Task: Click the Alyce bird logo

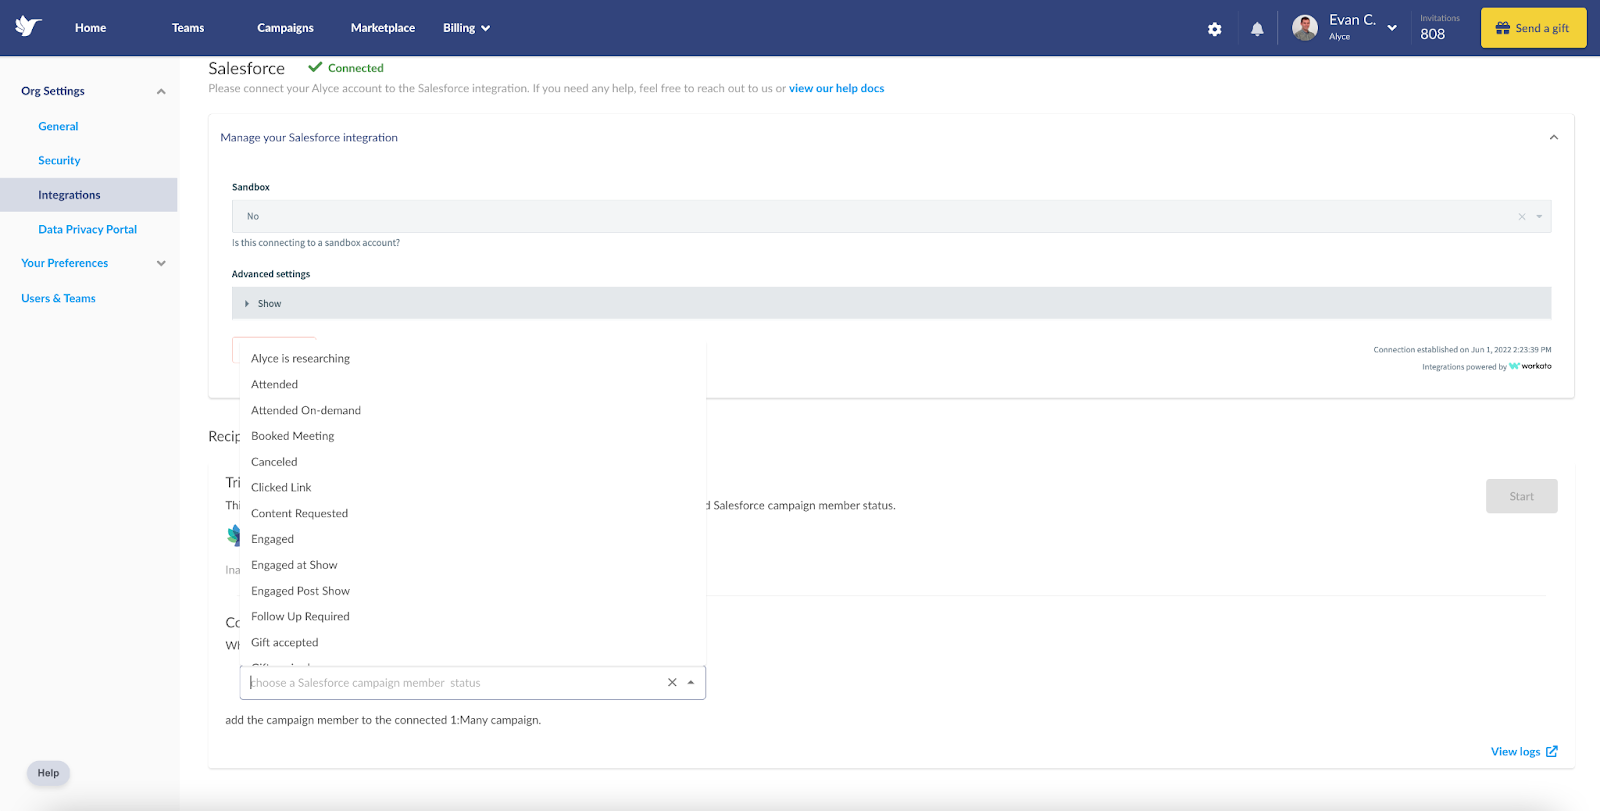Action: [x=28, y=27]
